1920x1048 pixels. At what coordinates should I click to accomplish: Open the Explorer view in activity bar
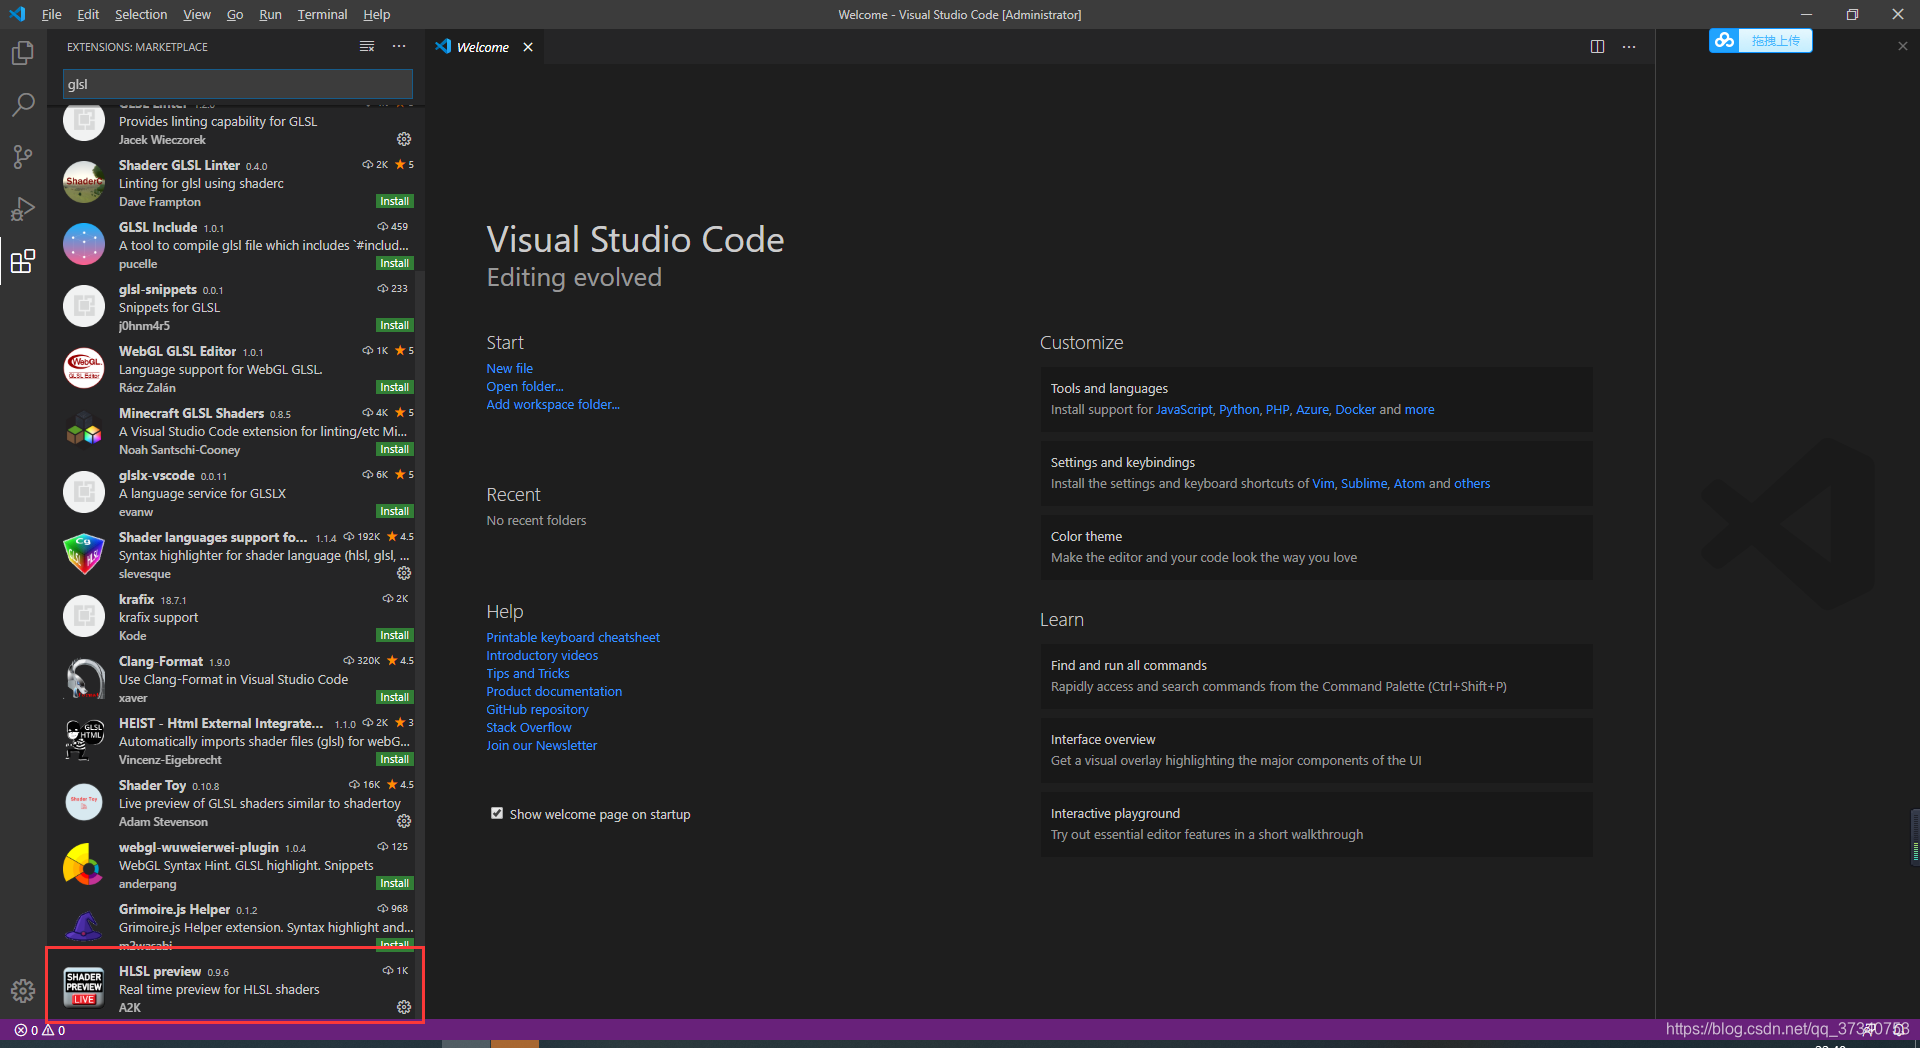coord(22,53)
